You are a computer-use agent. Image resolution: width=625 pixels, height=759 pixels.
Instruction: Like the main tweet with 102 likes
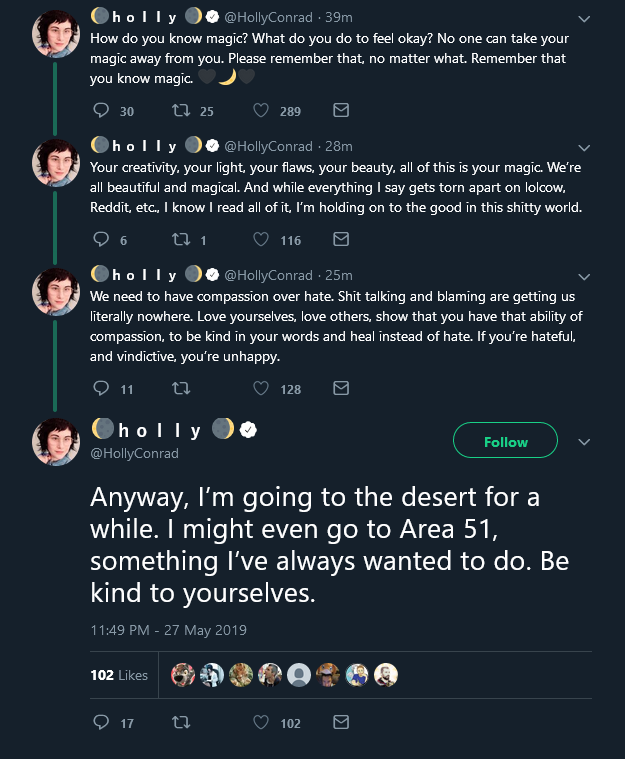point(261,722)
